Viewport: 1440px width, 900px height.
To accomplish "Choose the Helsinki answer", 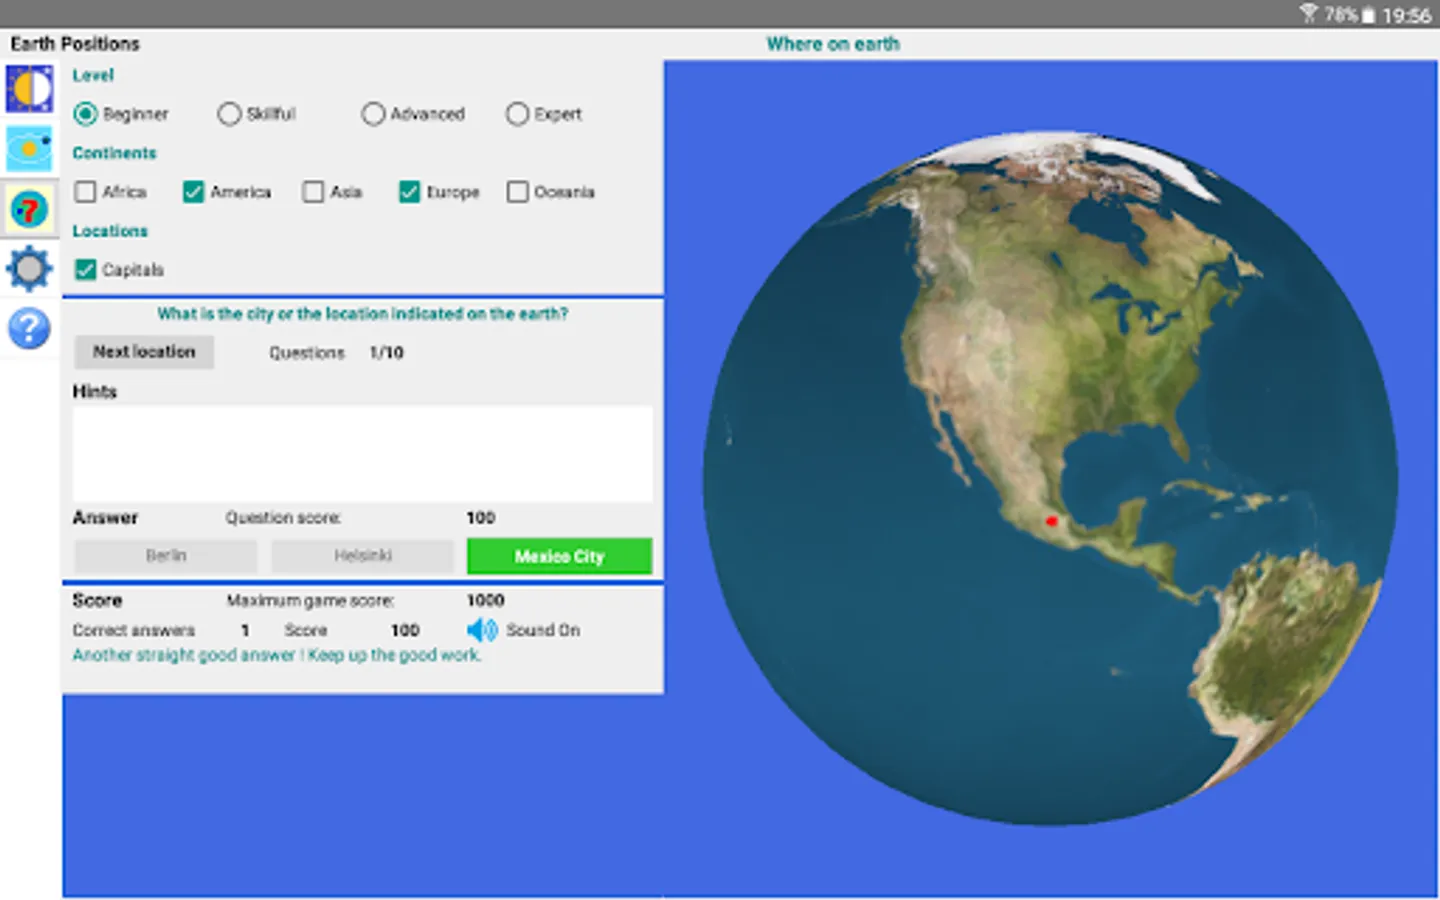I will [x=363, y=556].
